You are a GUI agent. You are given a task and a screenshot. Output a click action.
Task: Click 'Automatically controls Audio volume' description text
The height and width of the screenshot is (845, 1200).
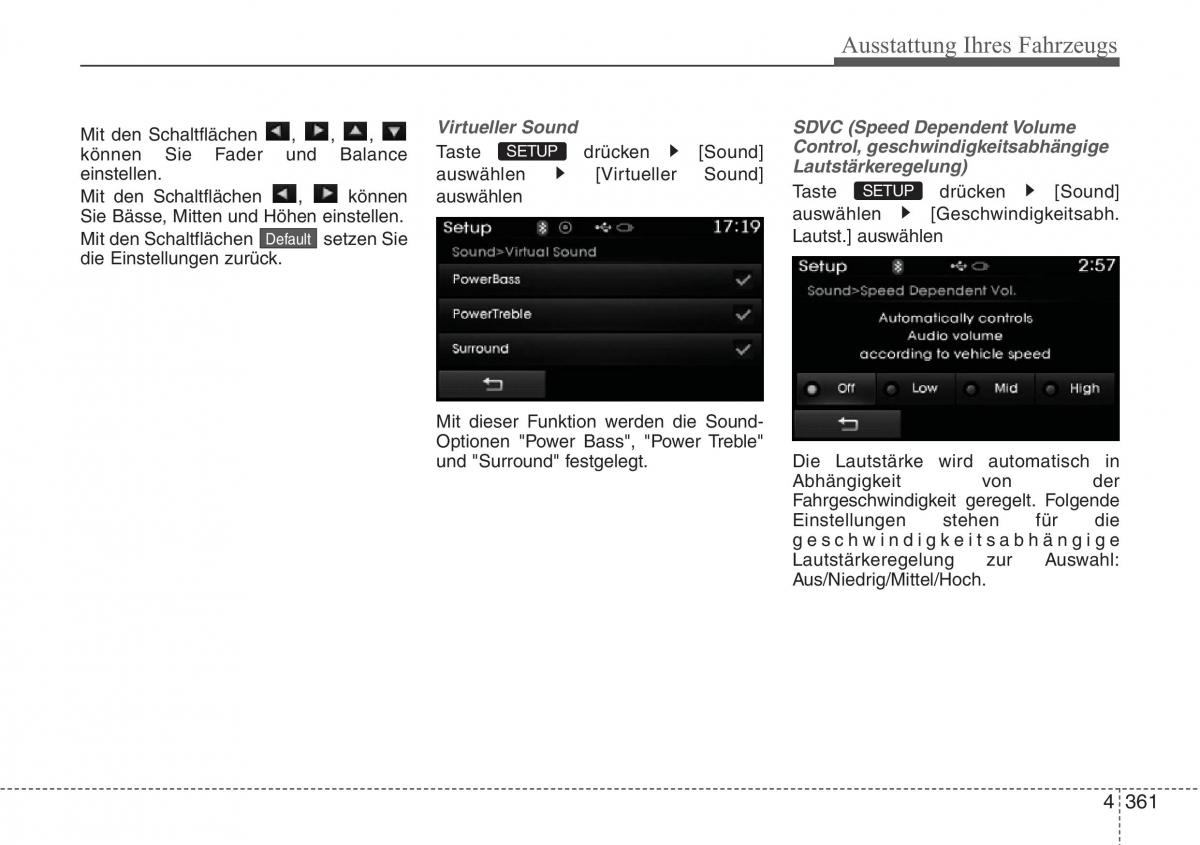click(955, 327)
